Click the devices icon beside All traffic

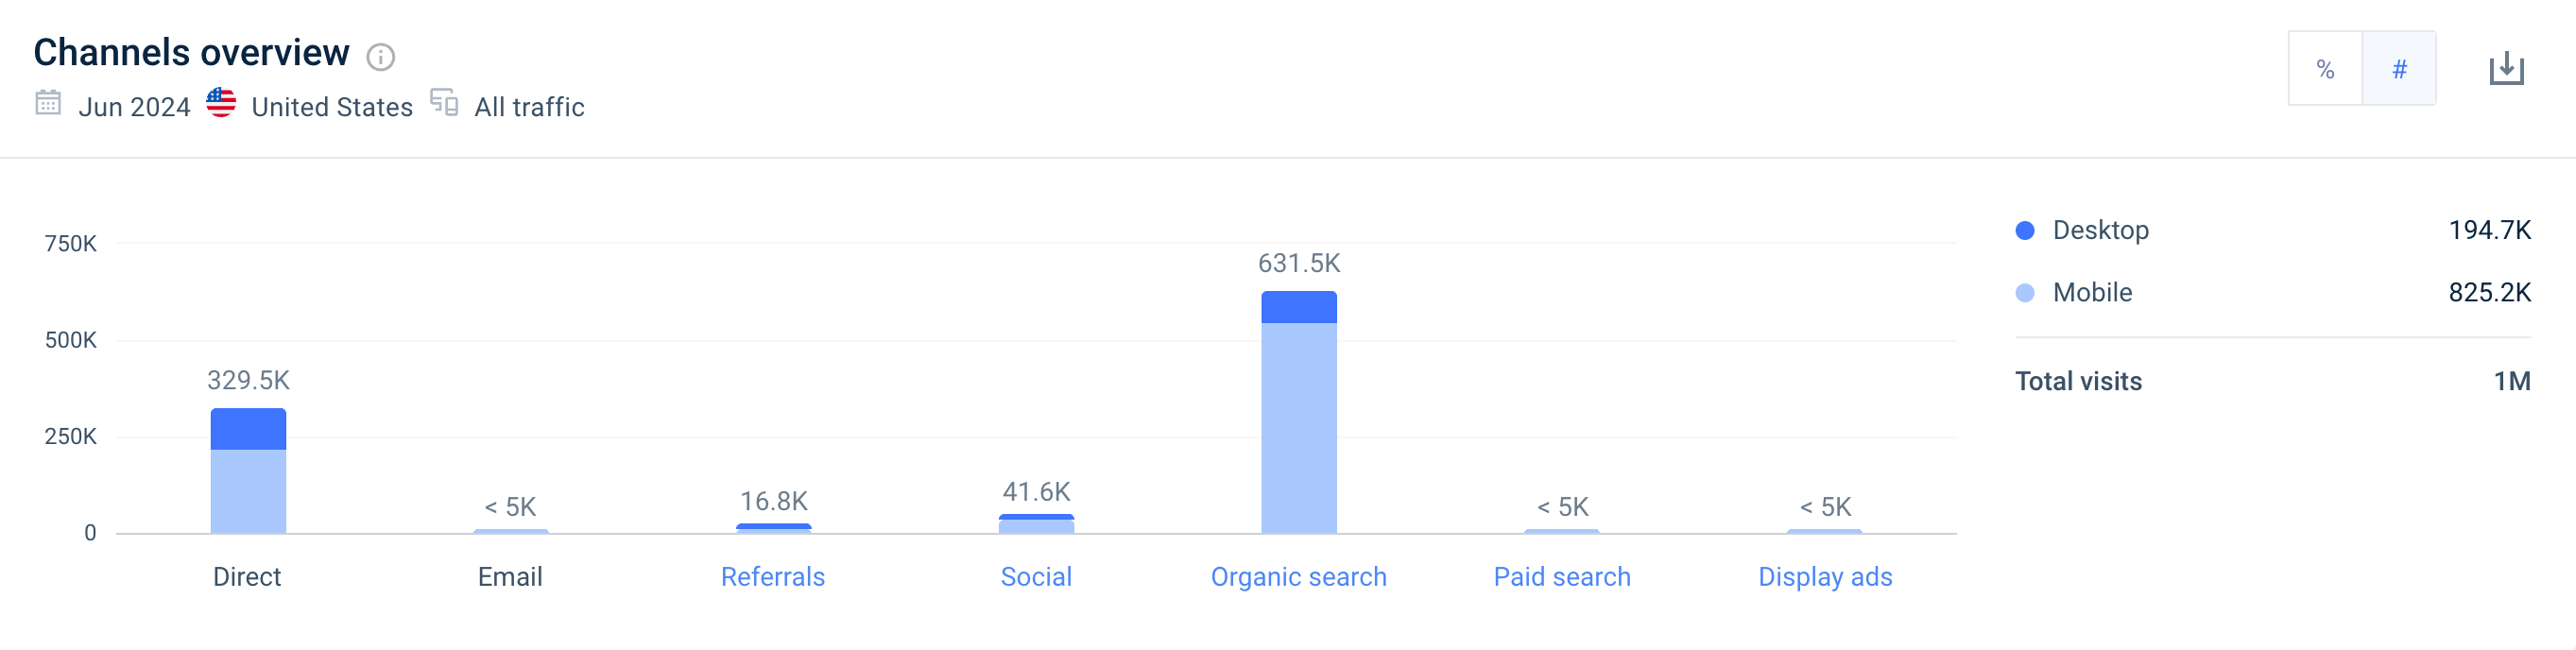coord(444,103)
